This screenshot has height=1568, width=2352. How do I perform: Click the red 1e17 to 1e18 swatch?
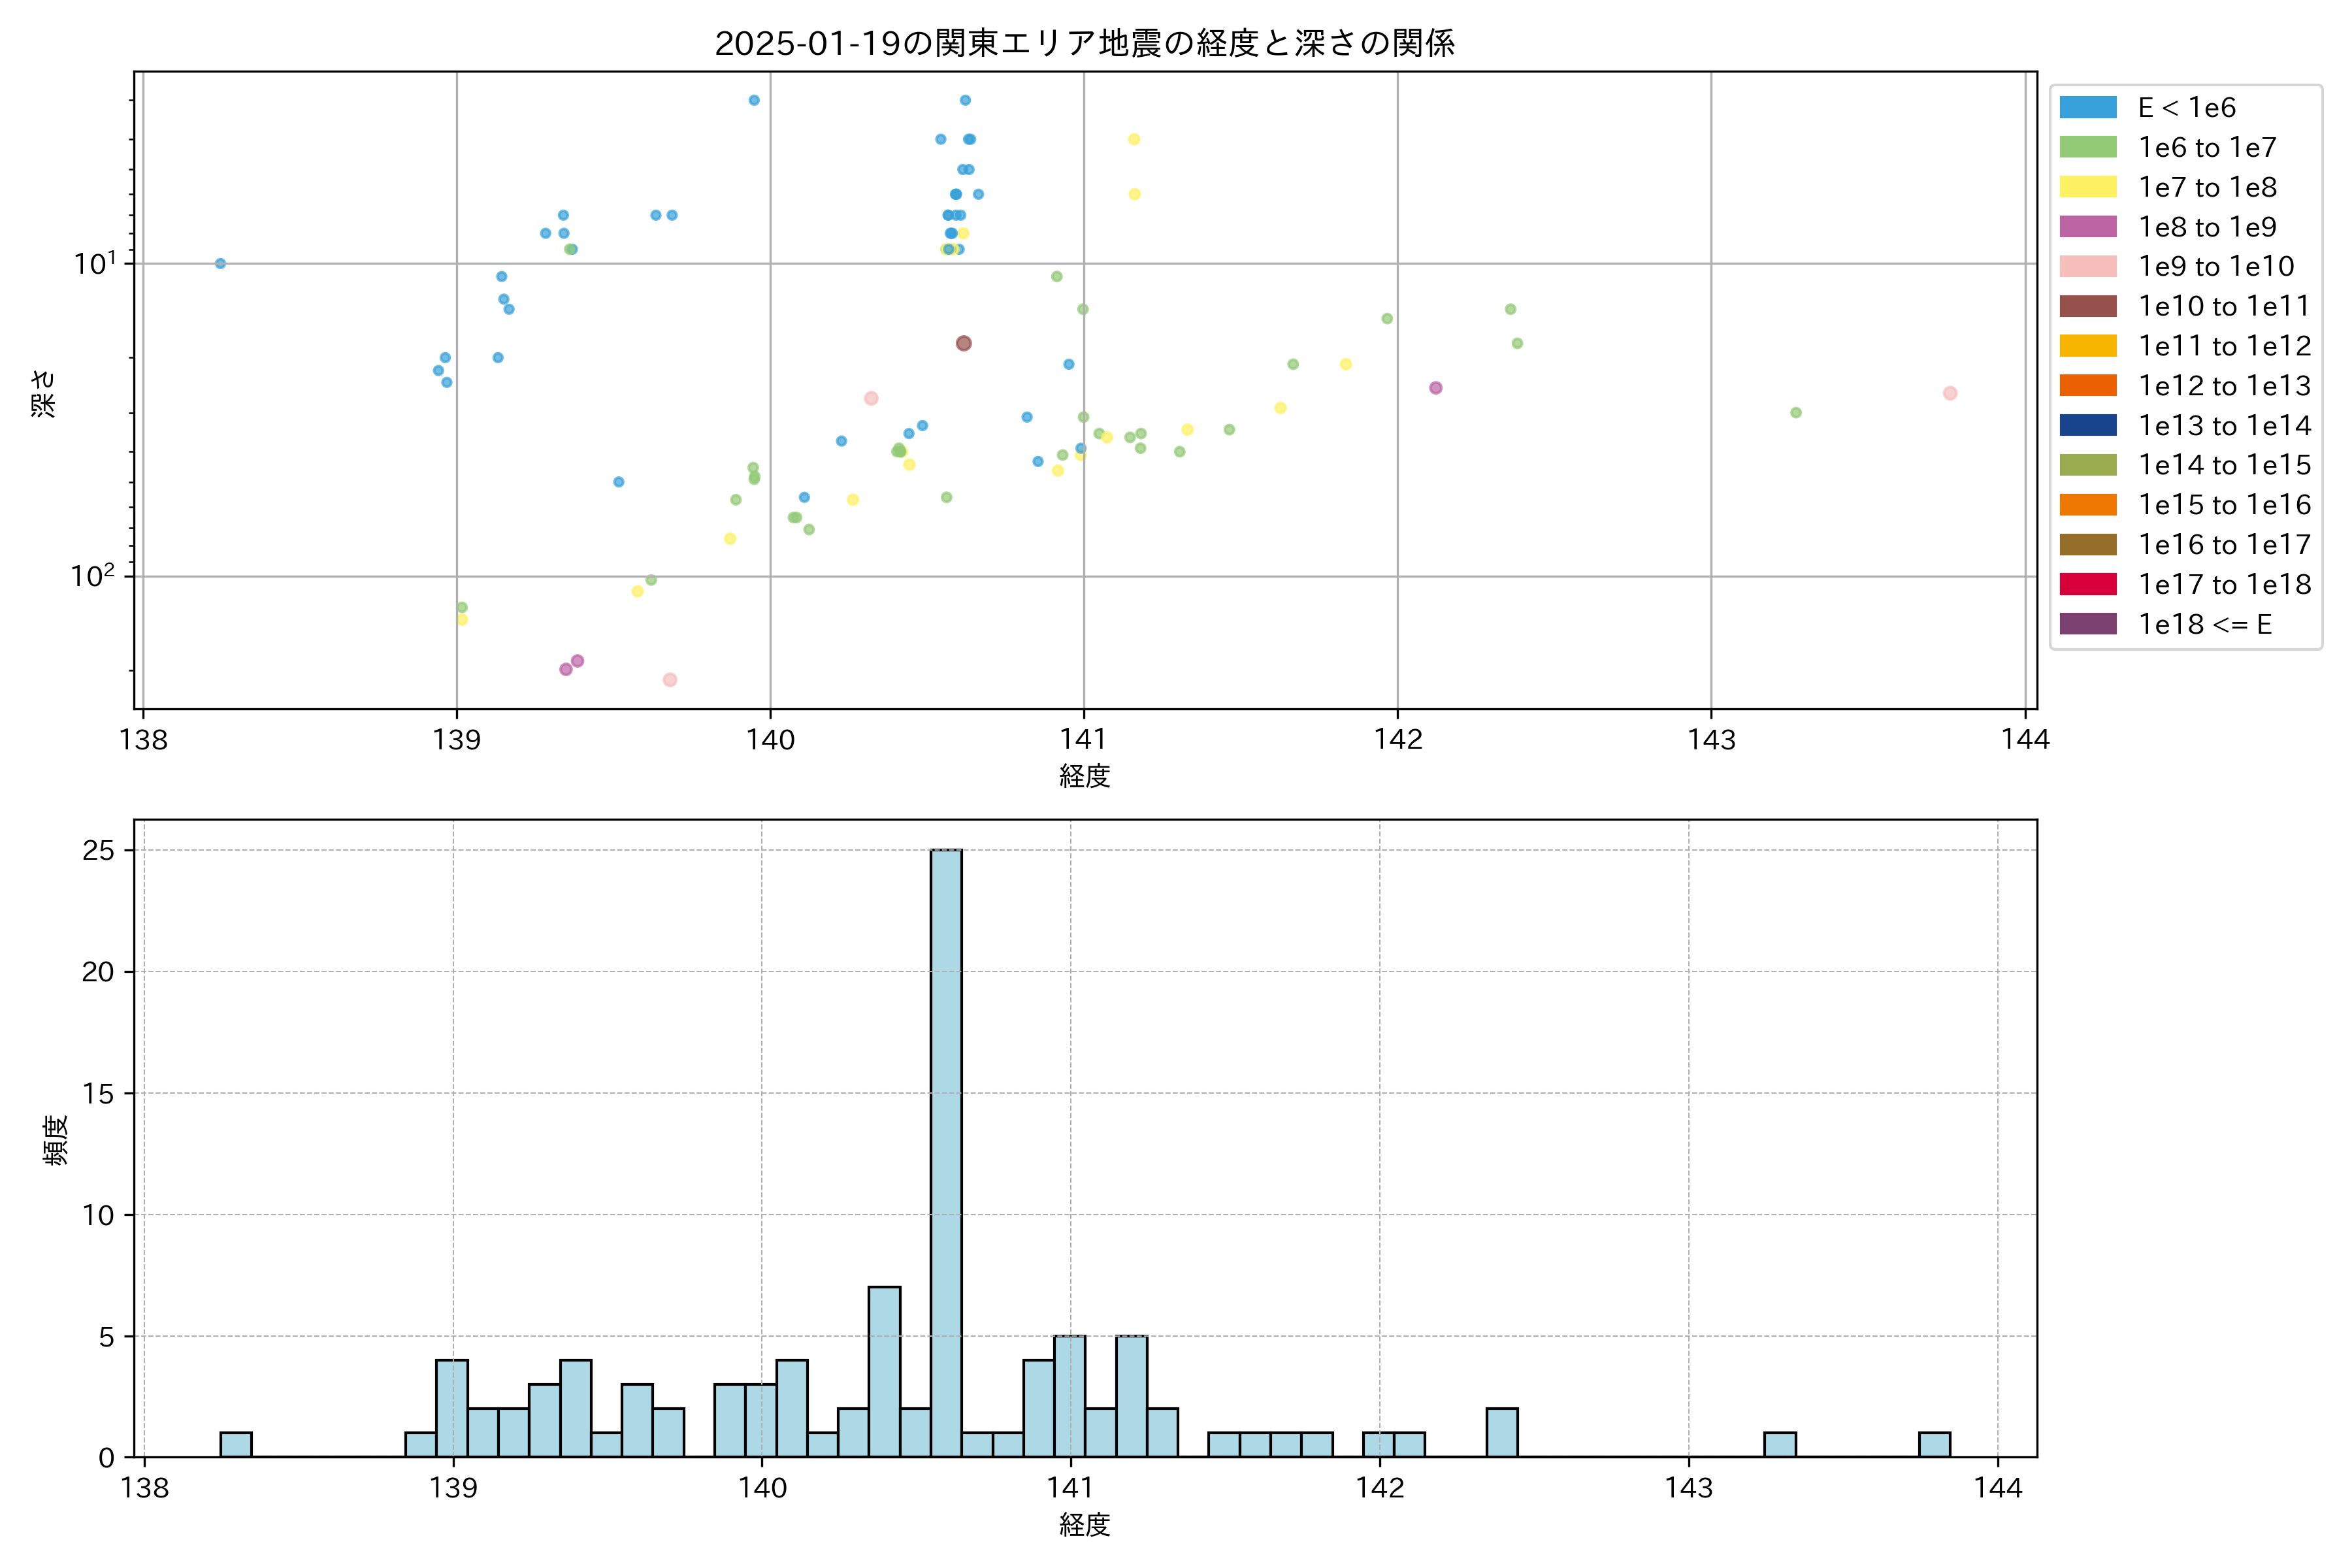(2088, 584)
